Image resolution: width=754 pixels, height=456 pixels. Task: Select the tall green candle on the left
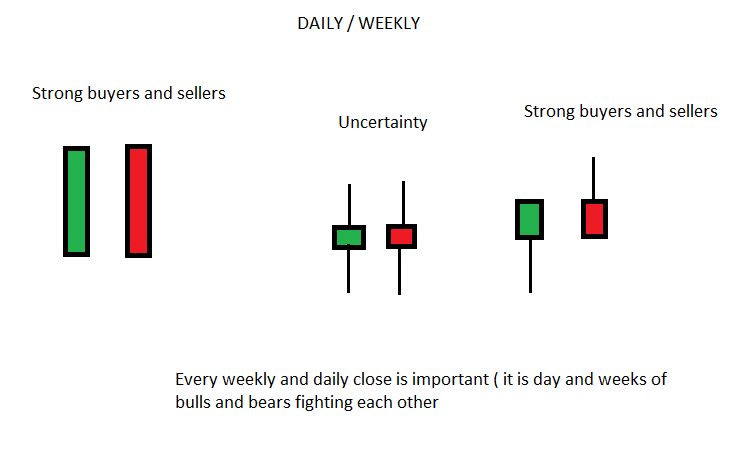(x=76, y=201)
